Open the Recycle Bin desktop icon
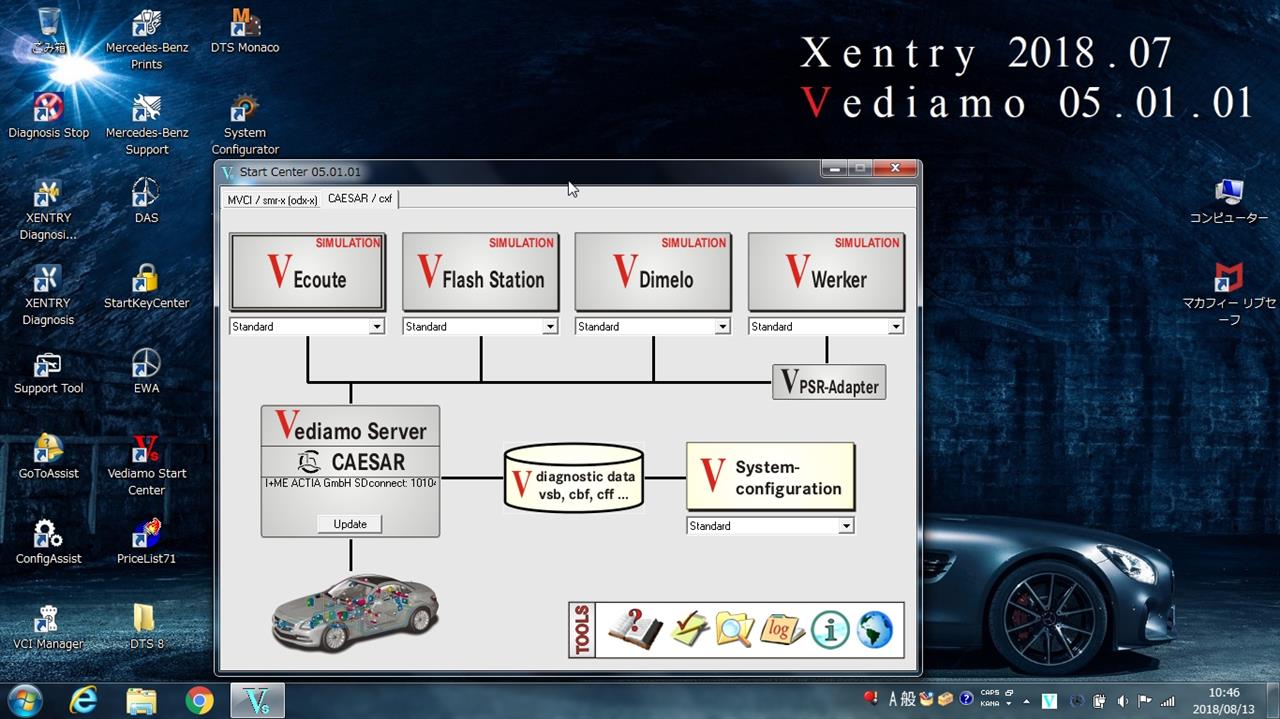Screen dimensions: 1280x719 (48, 31)
